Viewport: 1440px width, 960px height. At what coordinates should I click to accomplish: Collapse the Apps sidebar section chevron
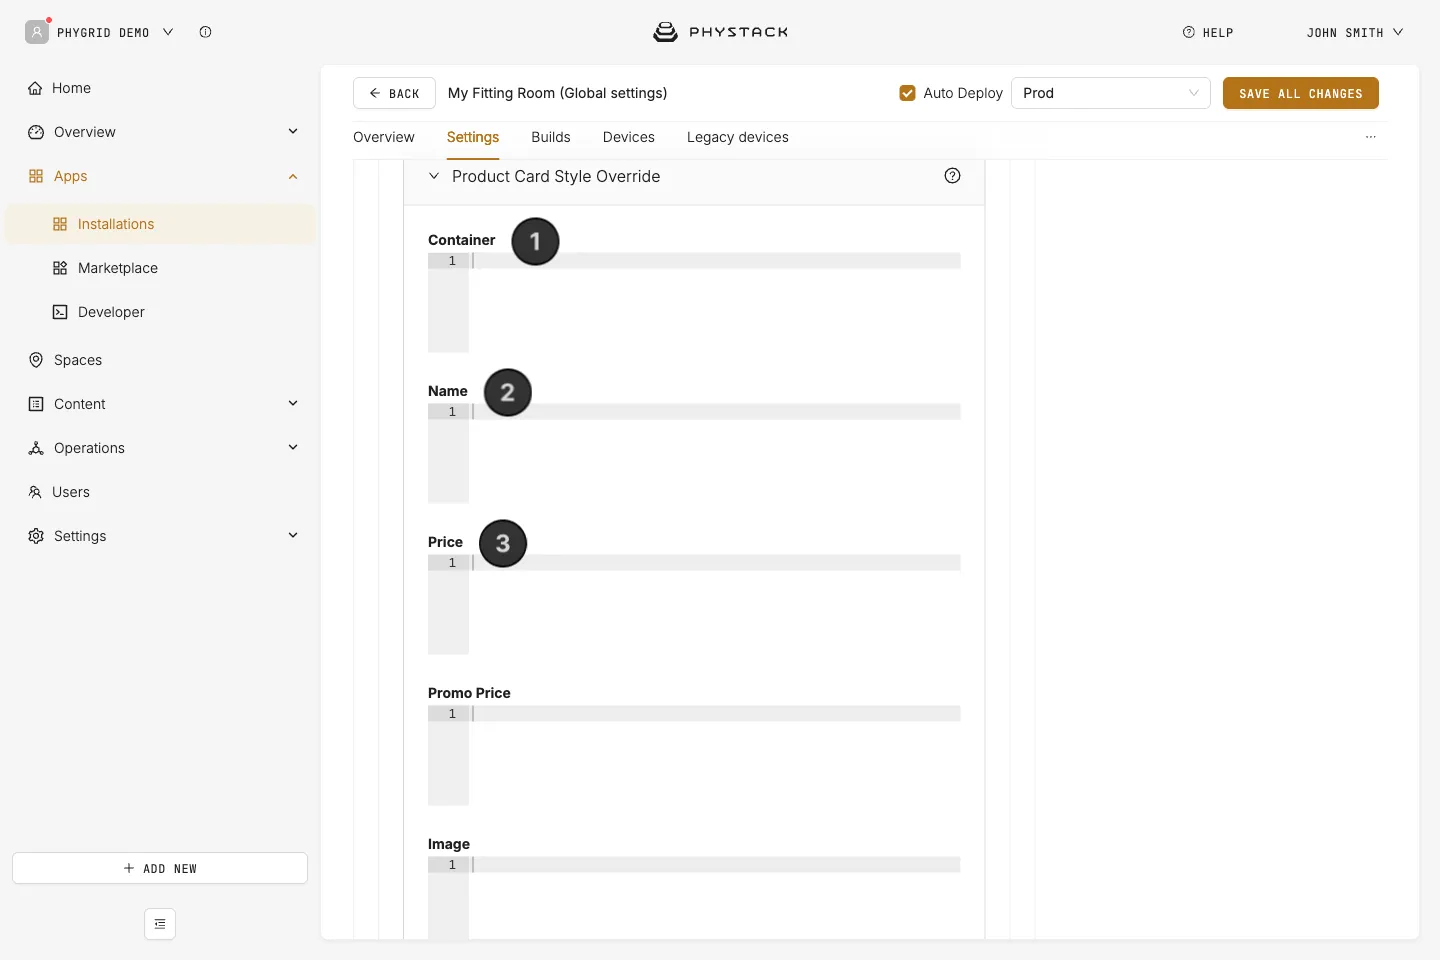293,176
